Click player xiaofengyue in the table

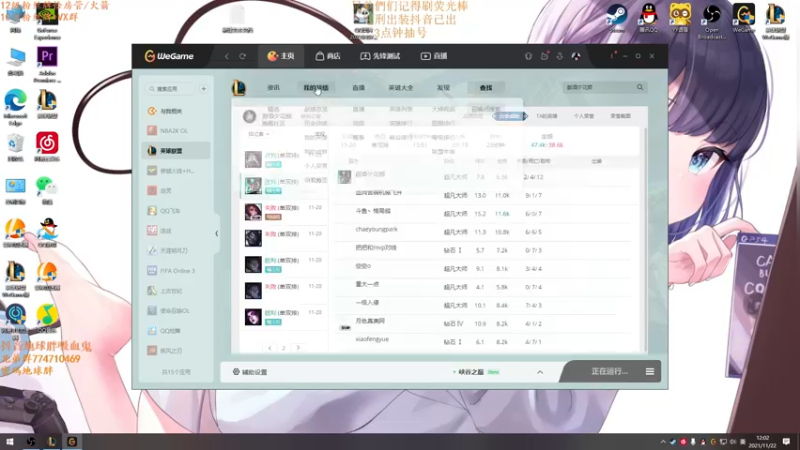coord(372,339)
